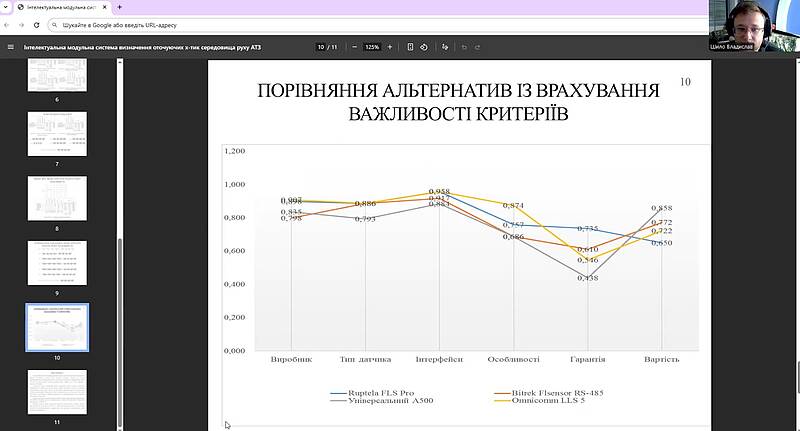Undo the last annotation
This screenshot has height=431, width=800.
464,47
